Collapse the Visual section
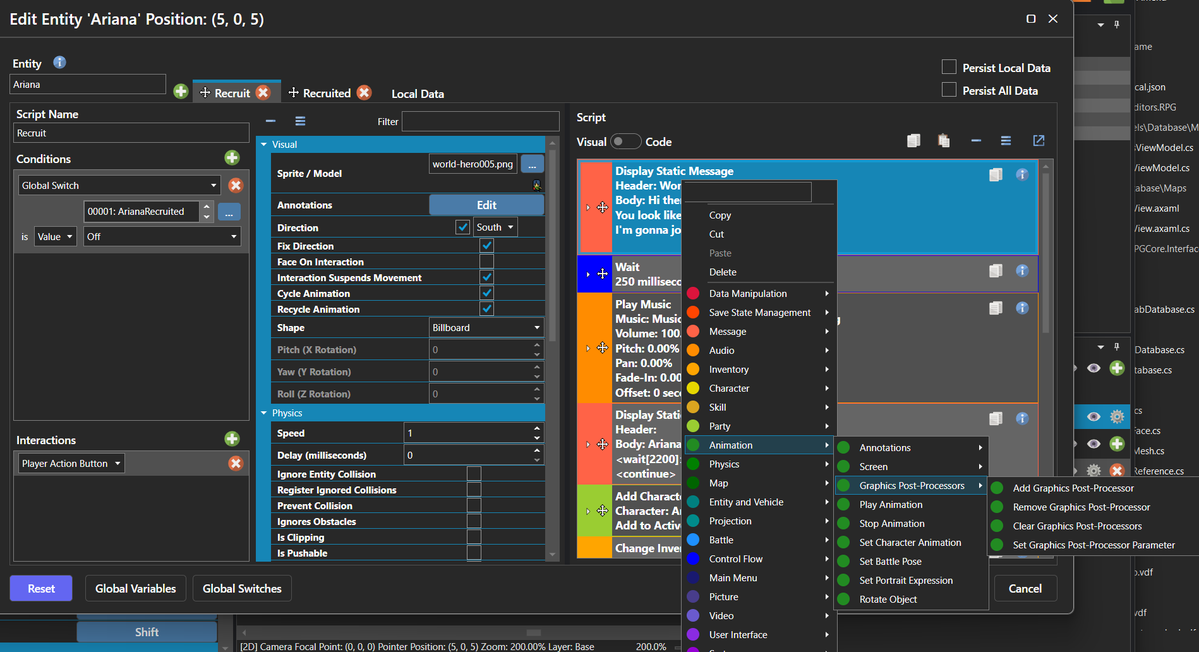This screenshot has height=652, width=1199. [x=265, y=144]
